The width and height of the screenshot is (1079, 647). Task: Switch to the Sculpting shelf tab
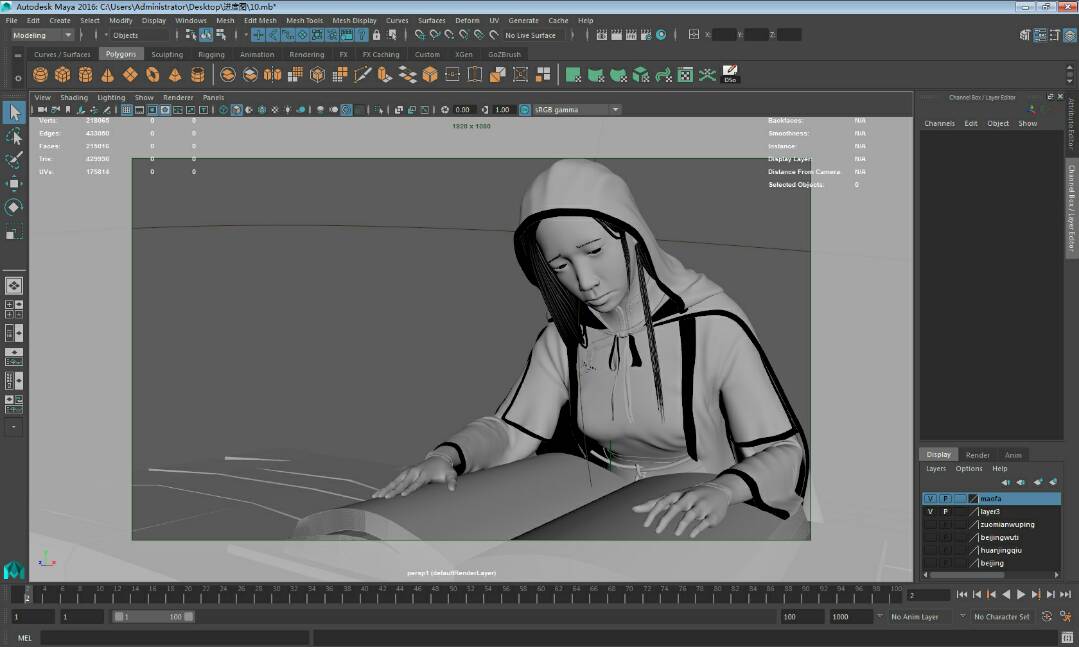[x=167, y=54]
